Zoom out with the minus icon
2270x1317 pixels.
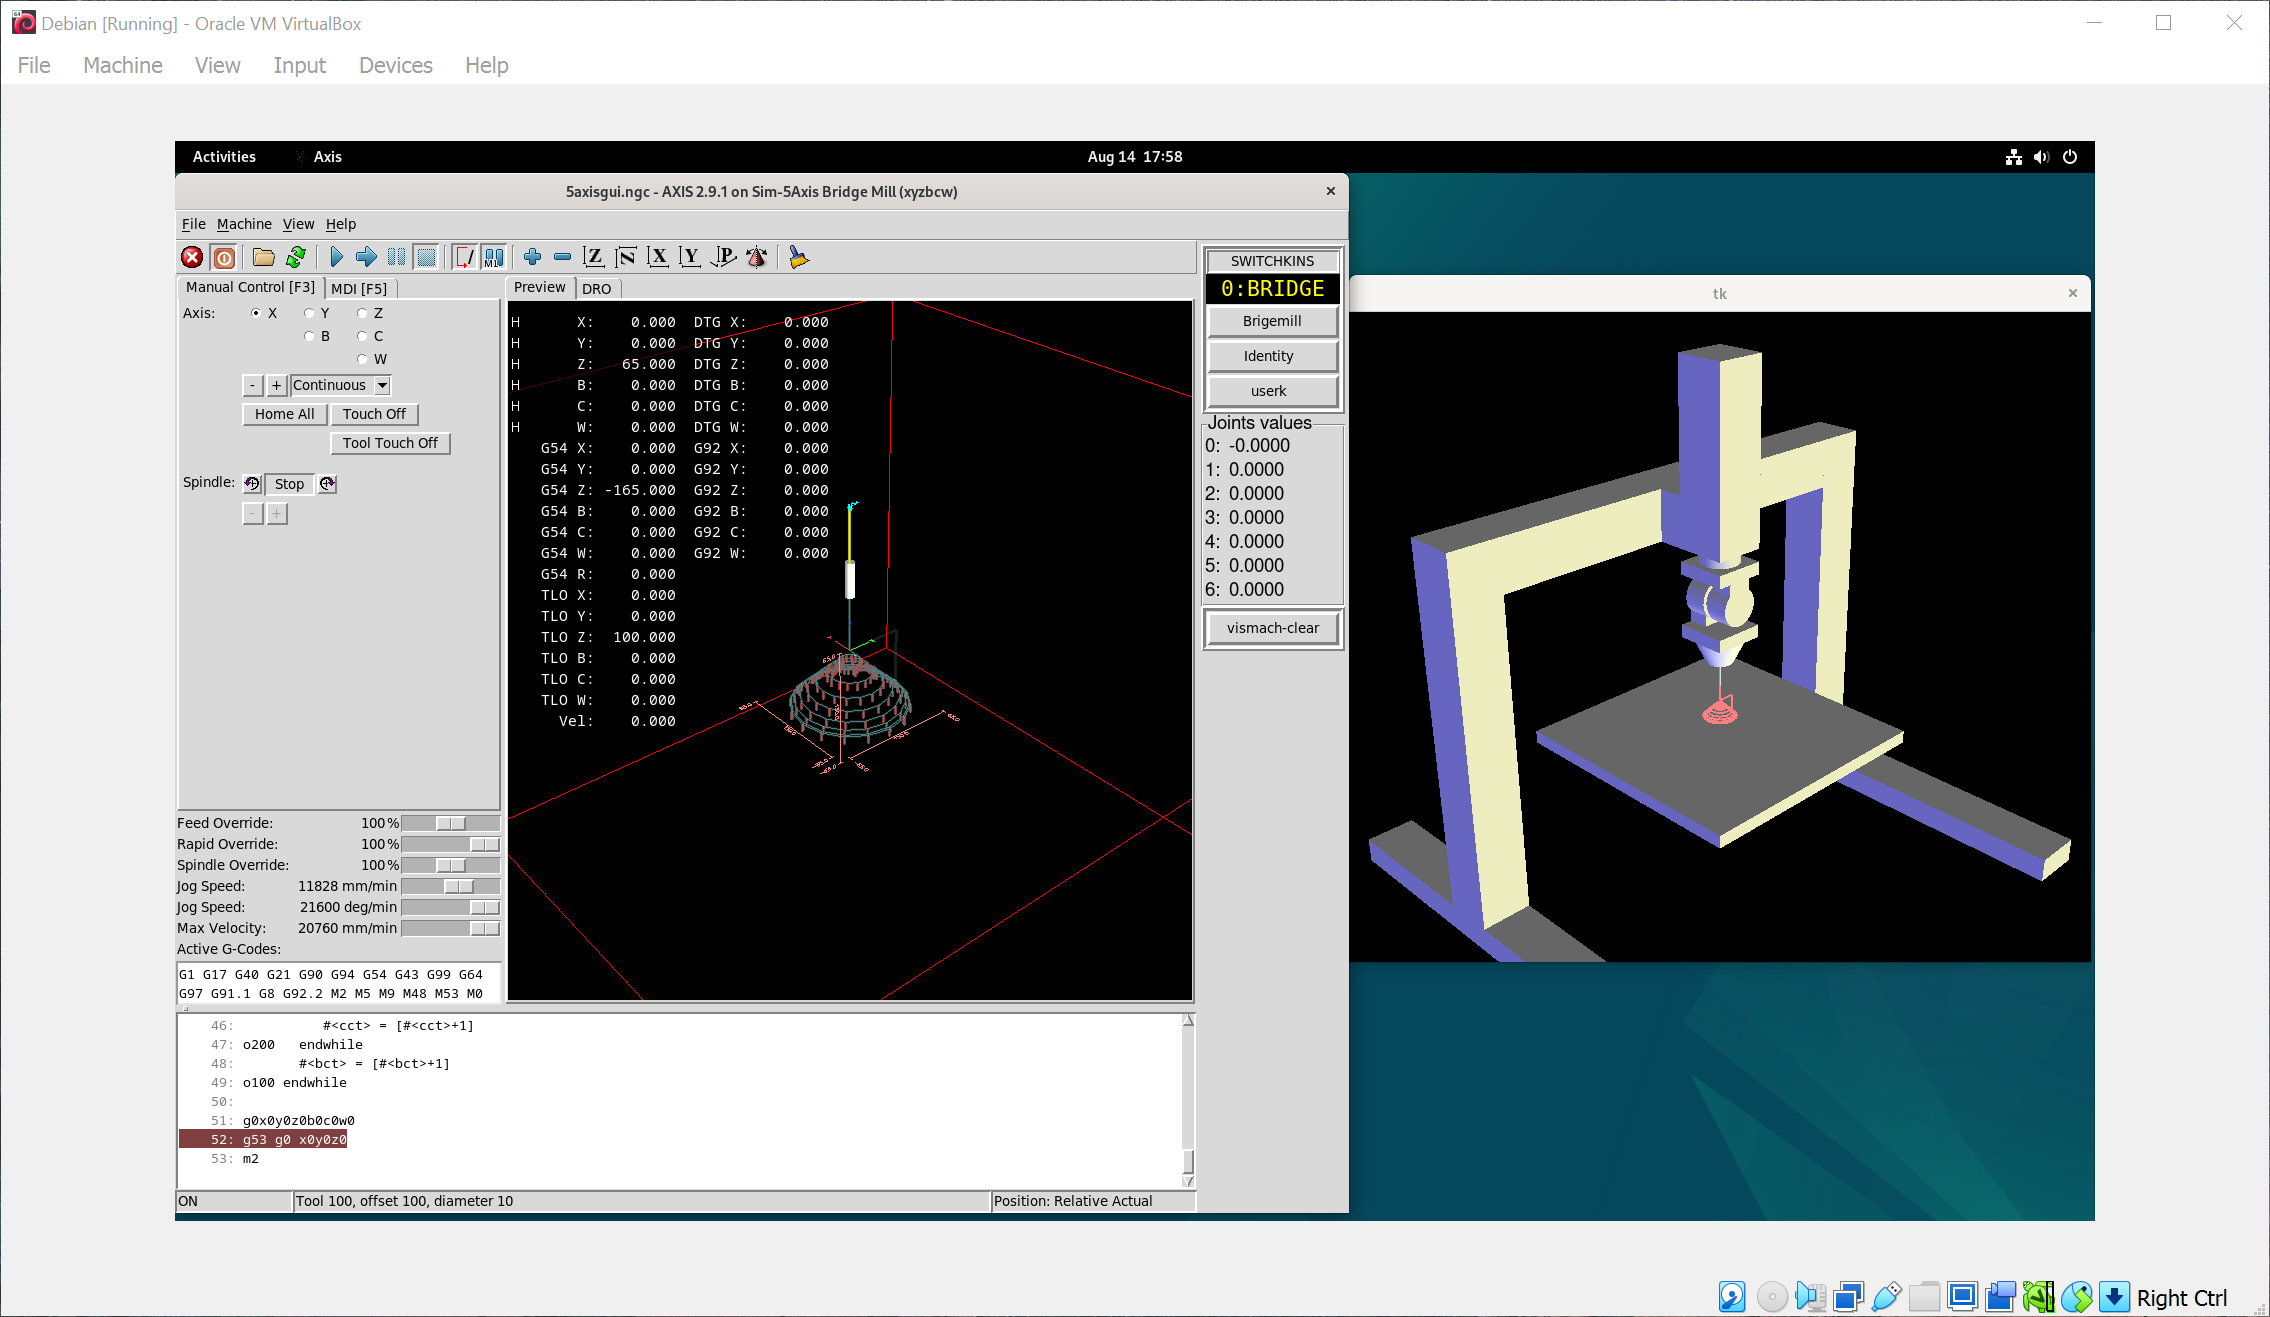[x=562, y=258]
